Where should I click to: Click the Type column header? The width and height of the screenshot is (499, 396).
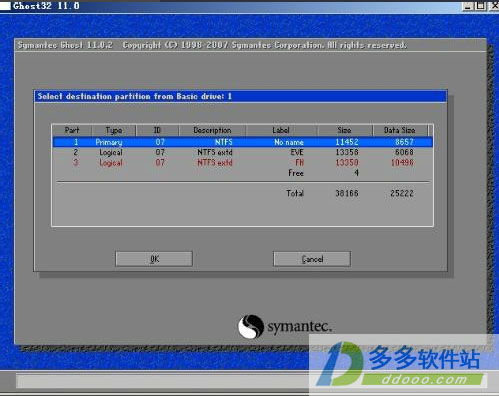tap(114, 130)
